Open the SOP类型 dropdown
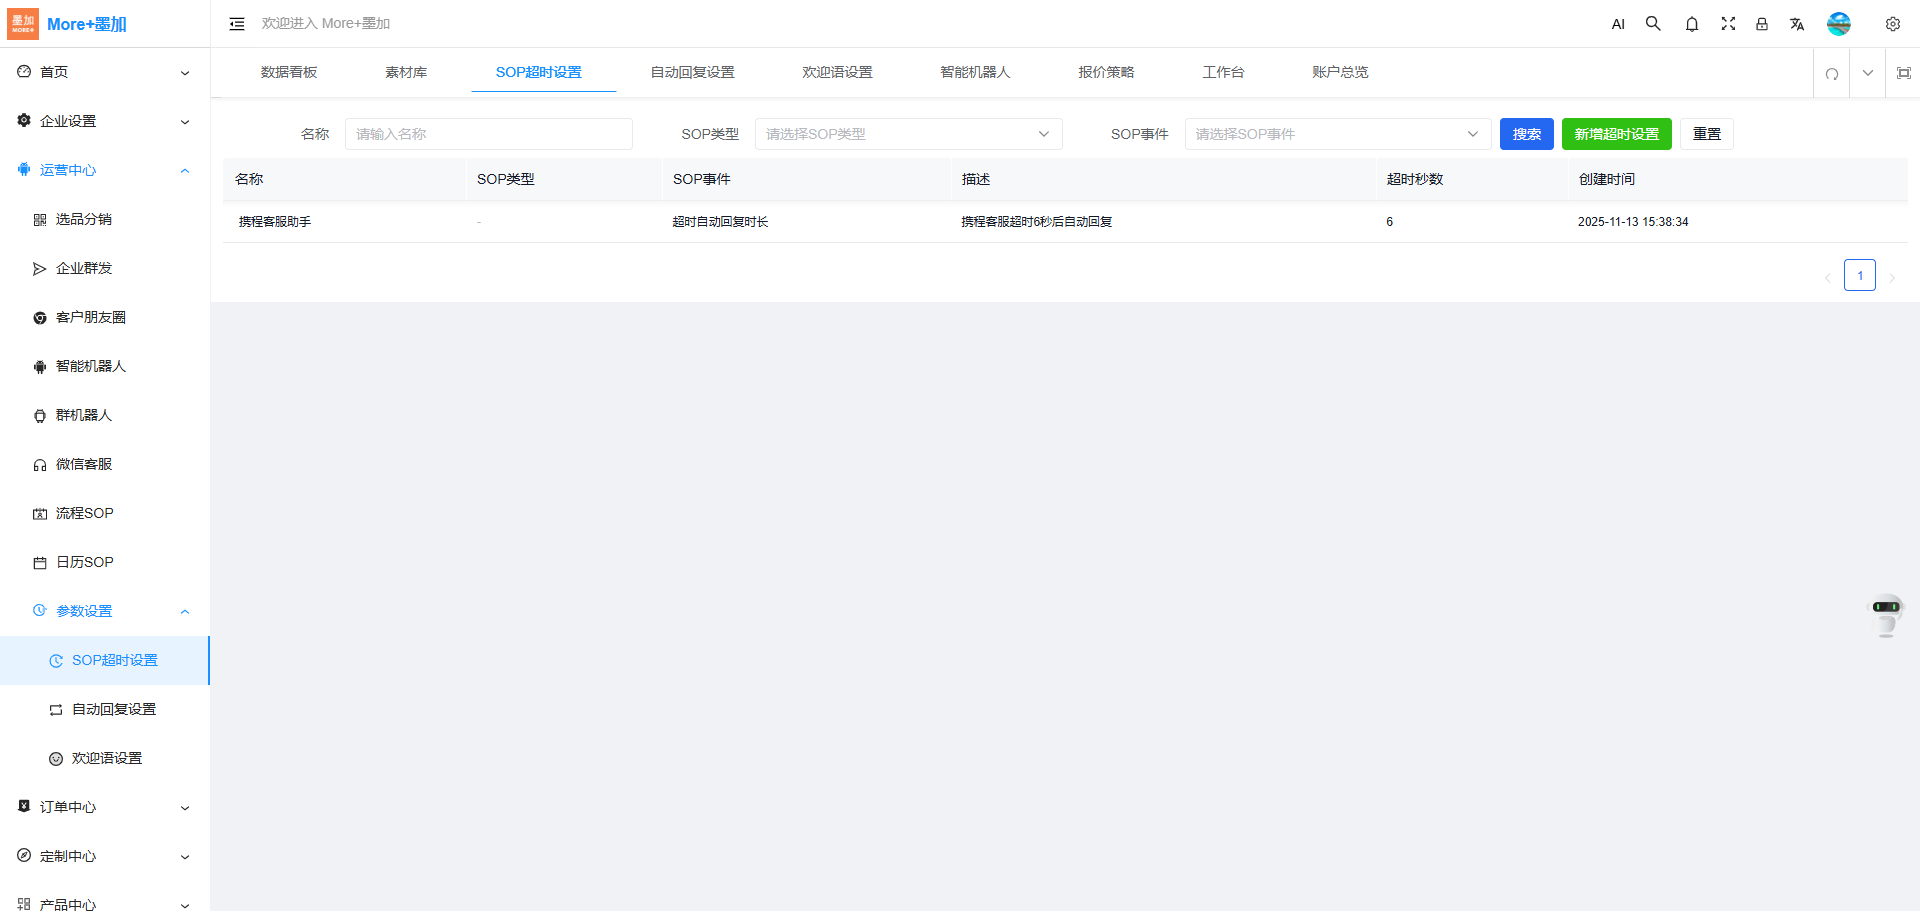The height and width of the screenshot is (911, 1920). pyautogui.click(x=908, y=134)
